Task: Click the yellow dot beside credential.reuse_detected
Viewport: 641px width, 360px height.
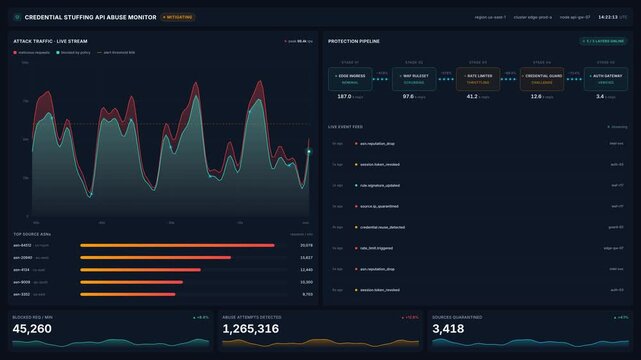Action: coord(356,227)
